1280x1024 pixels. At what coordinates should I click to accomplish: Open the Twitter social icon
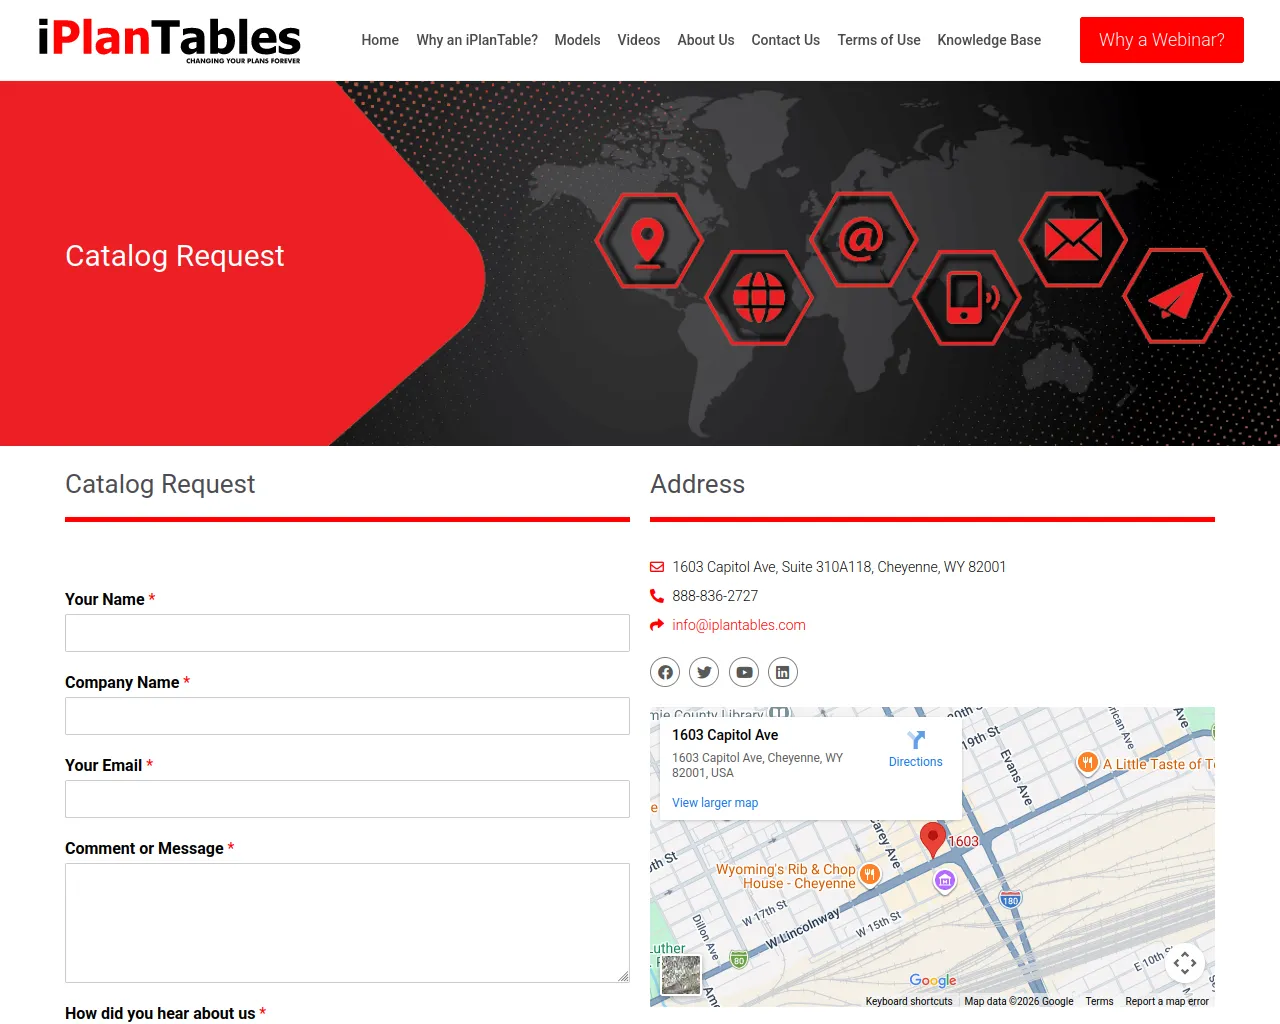click(x=704, y=672)
